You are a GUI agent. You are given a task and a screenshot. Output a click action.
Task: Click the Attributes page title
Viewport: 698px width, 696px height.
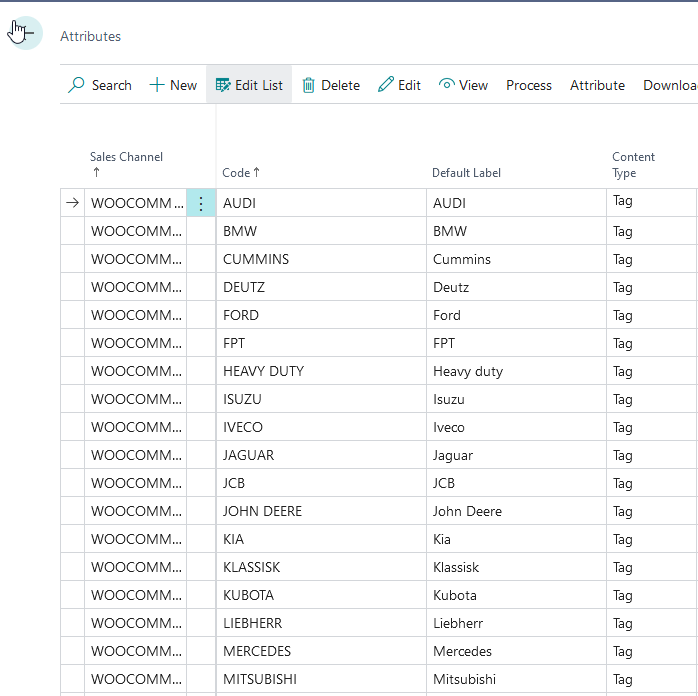tap(90, 36)
